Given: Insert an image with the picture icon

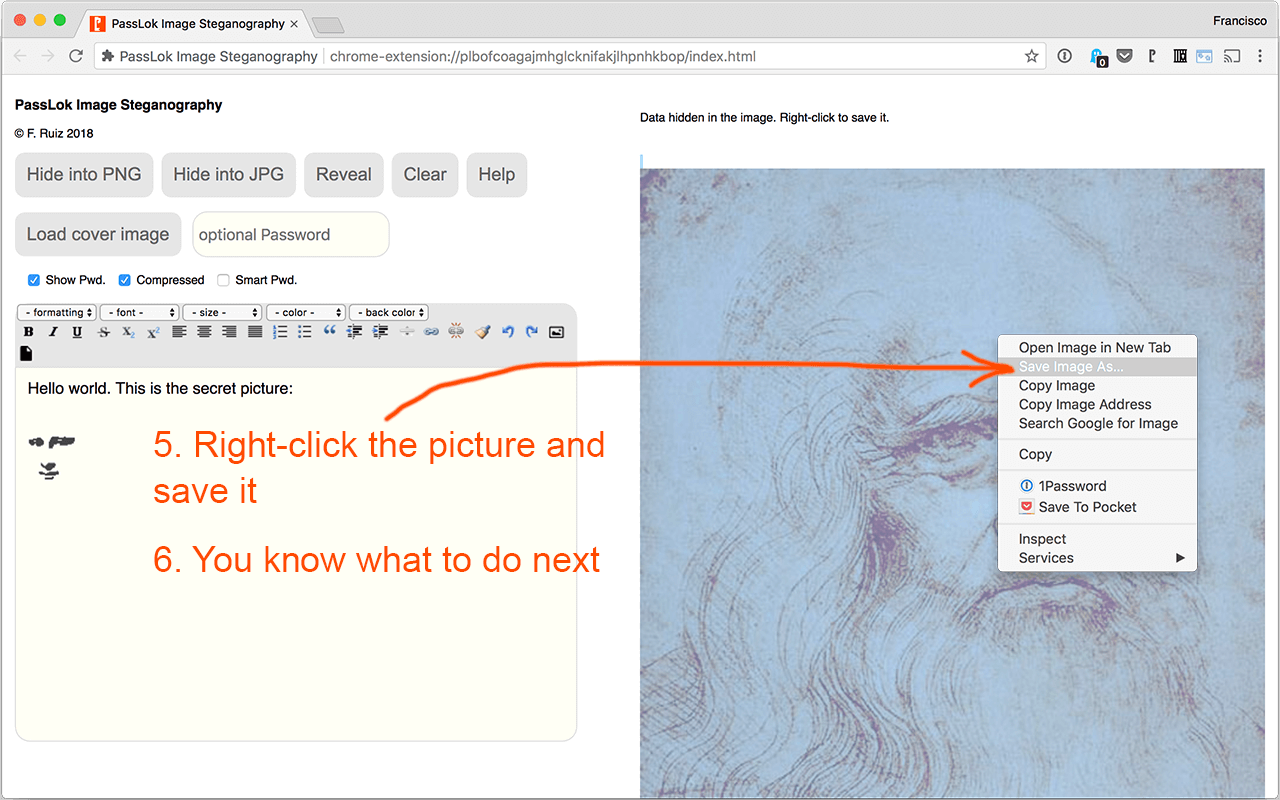Looking at the screenshot, I should (557, 332).
